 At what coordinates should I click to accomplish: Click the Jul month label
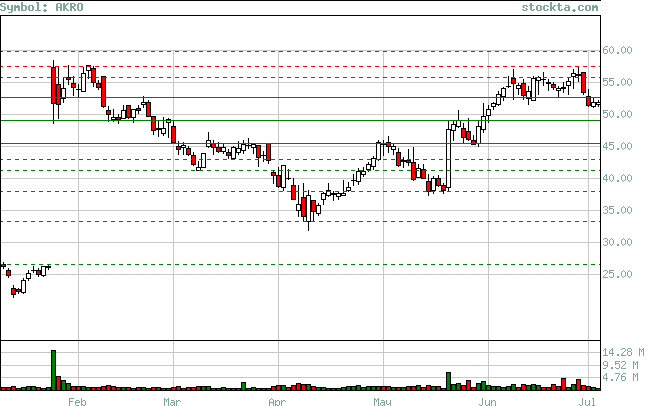pyautogui.click(x=587, y=401)
